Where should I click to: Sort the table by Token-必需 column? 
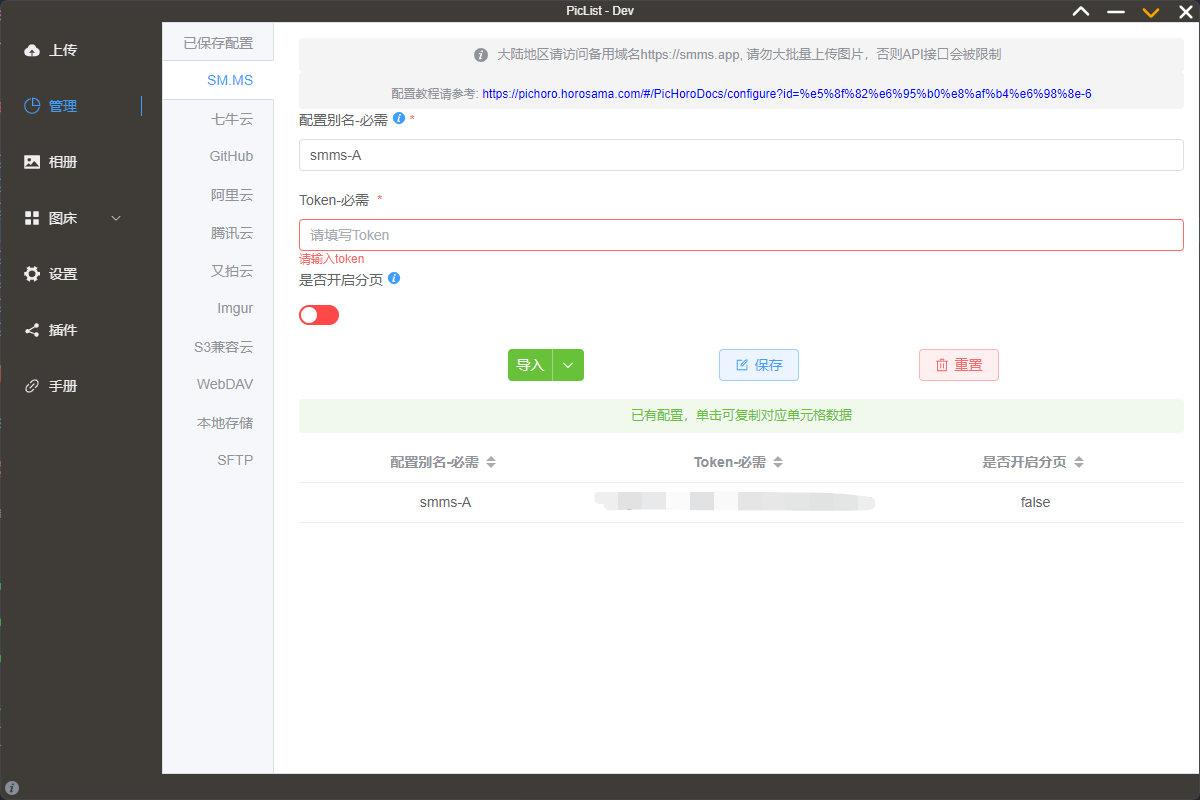pos(778,462)
